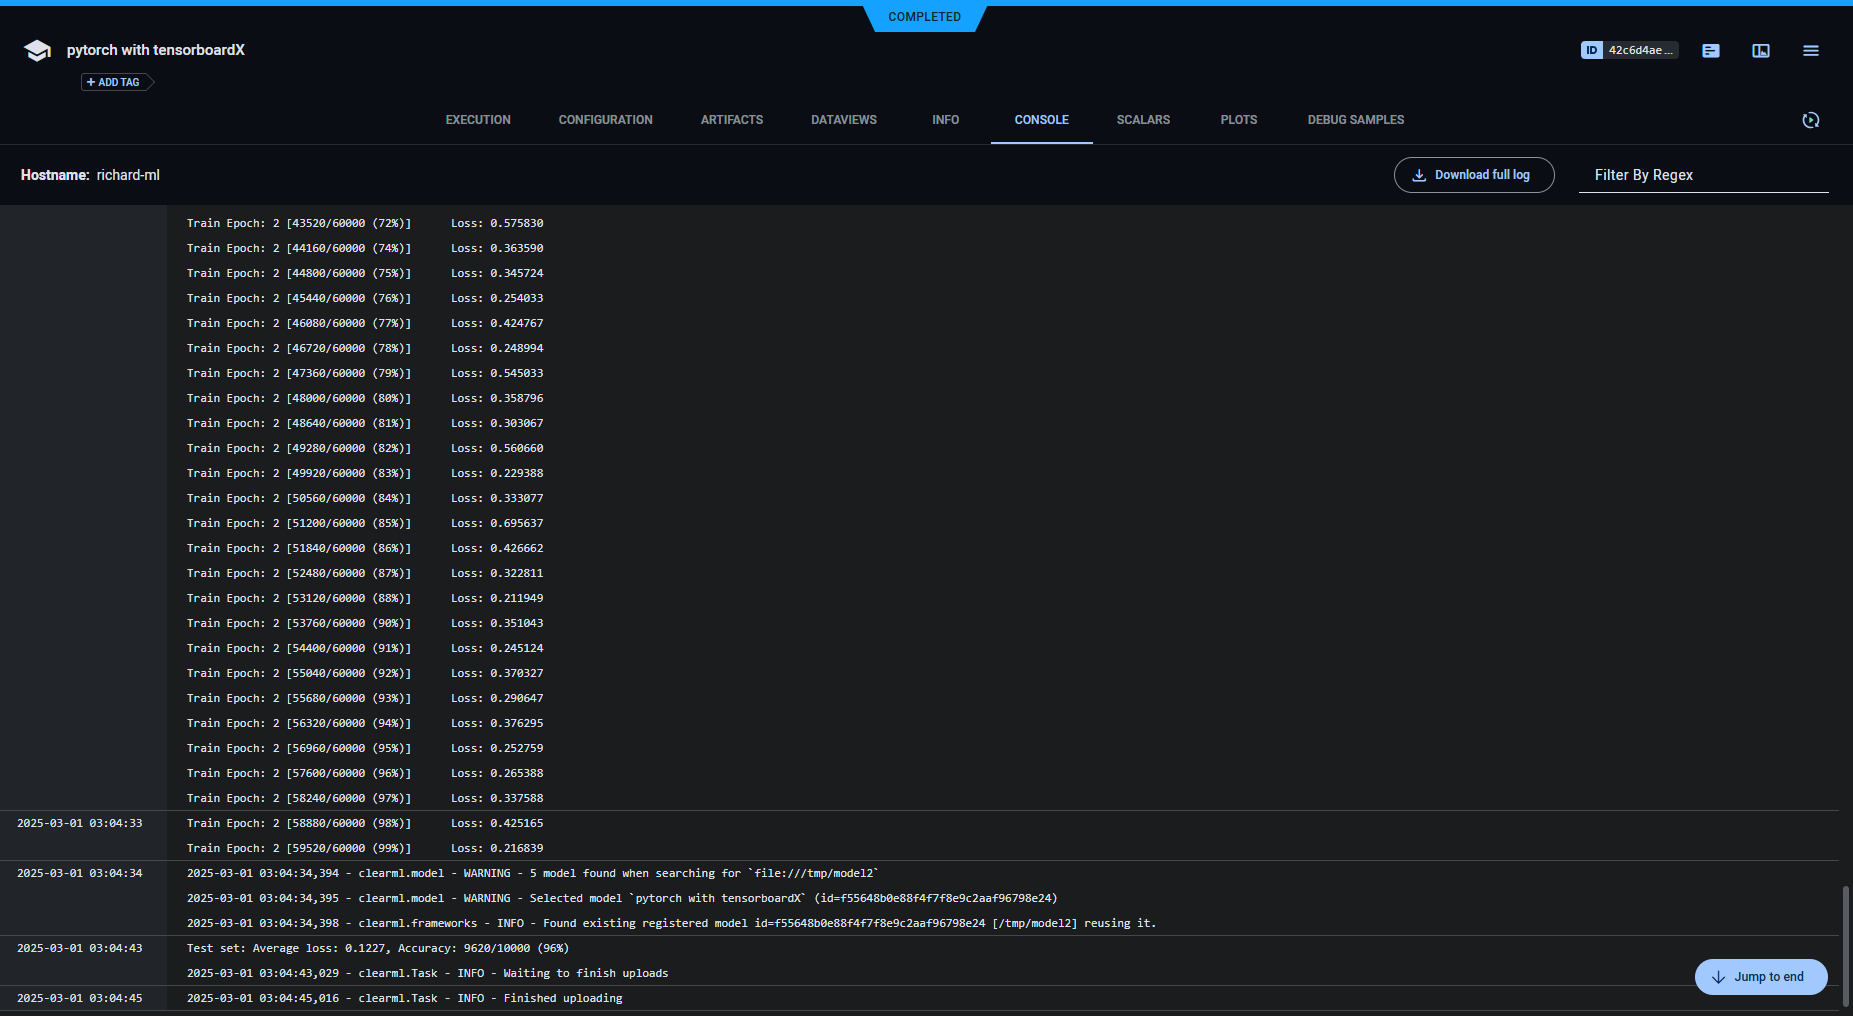
Task: Switch to the SCALARS tab
Action: [x=1143, y=120]
